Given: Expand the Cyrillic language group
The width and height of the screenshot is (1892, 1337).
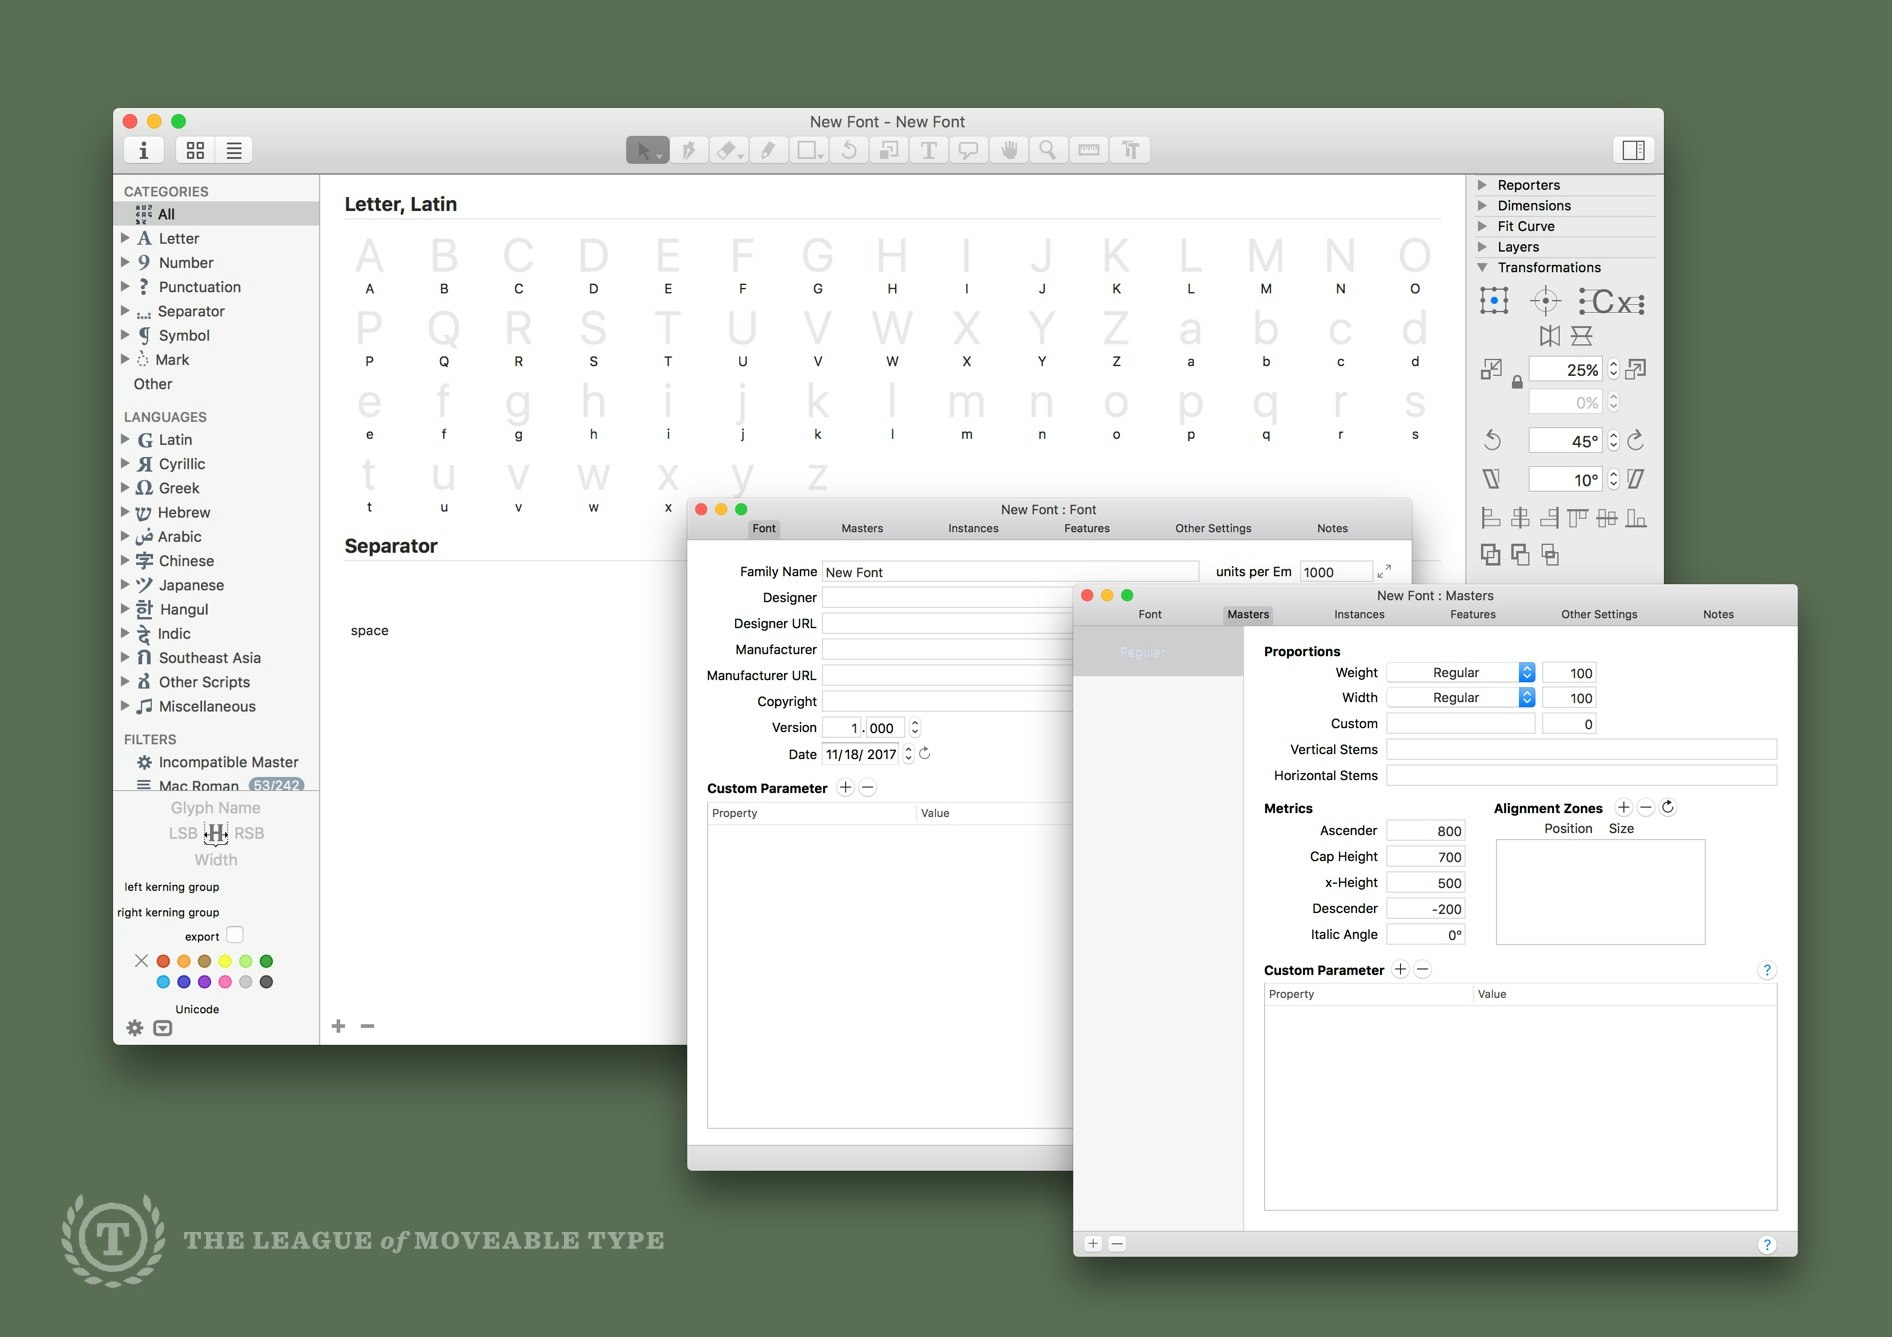Looking at the screenshot, I should (x=125, y=464).
